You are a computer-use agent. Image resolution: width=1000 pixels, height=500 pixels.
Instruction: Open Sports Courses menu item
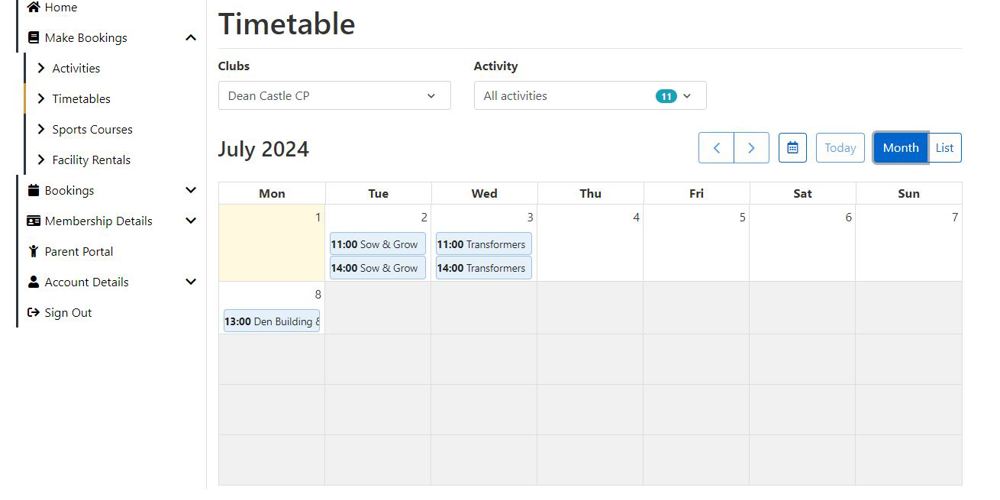(x=92, y=129)
